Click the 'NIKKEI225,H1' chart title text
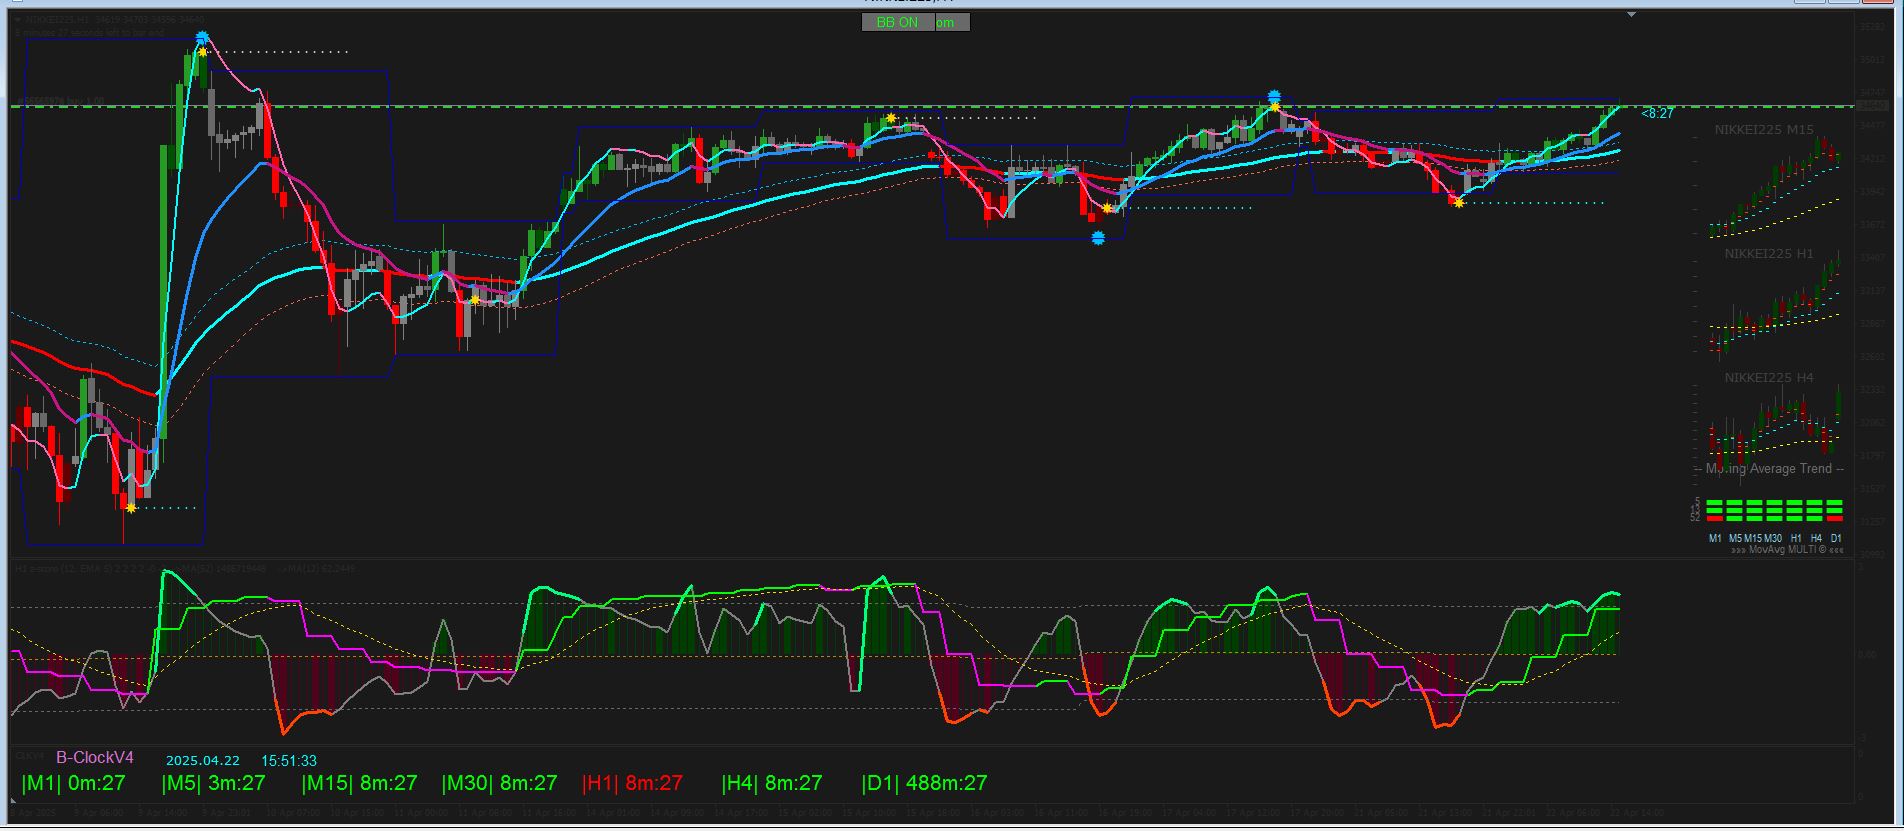The height and width of the screenshot is (831, 1904). [x=58, y=19]
